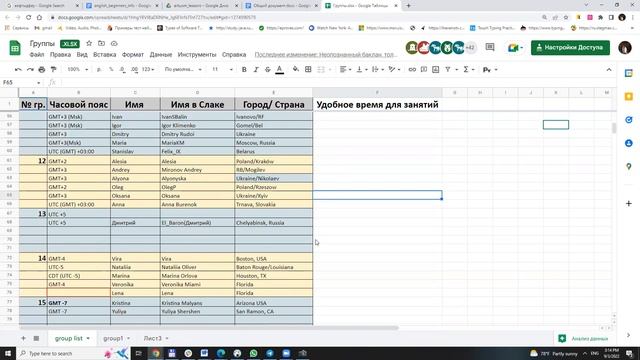This screenshot has width=640, height=360.
Task: Open Данные menu
Action: click(161, 55)
